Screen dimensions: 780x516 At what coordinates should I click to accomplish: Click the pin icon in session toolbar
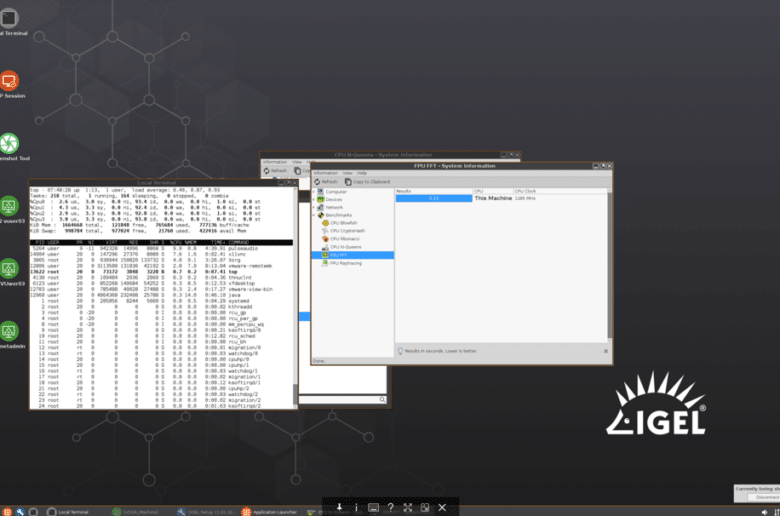click(339, 508)
